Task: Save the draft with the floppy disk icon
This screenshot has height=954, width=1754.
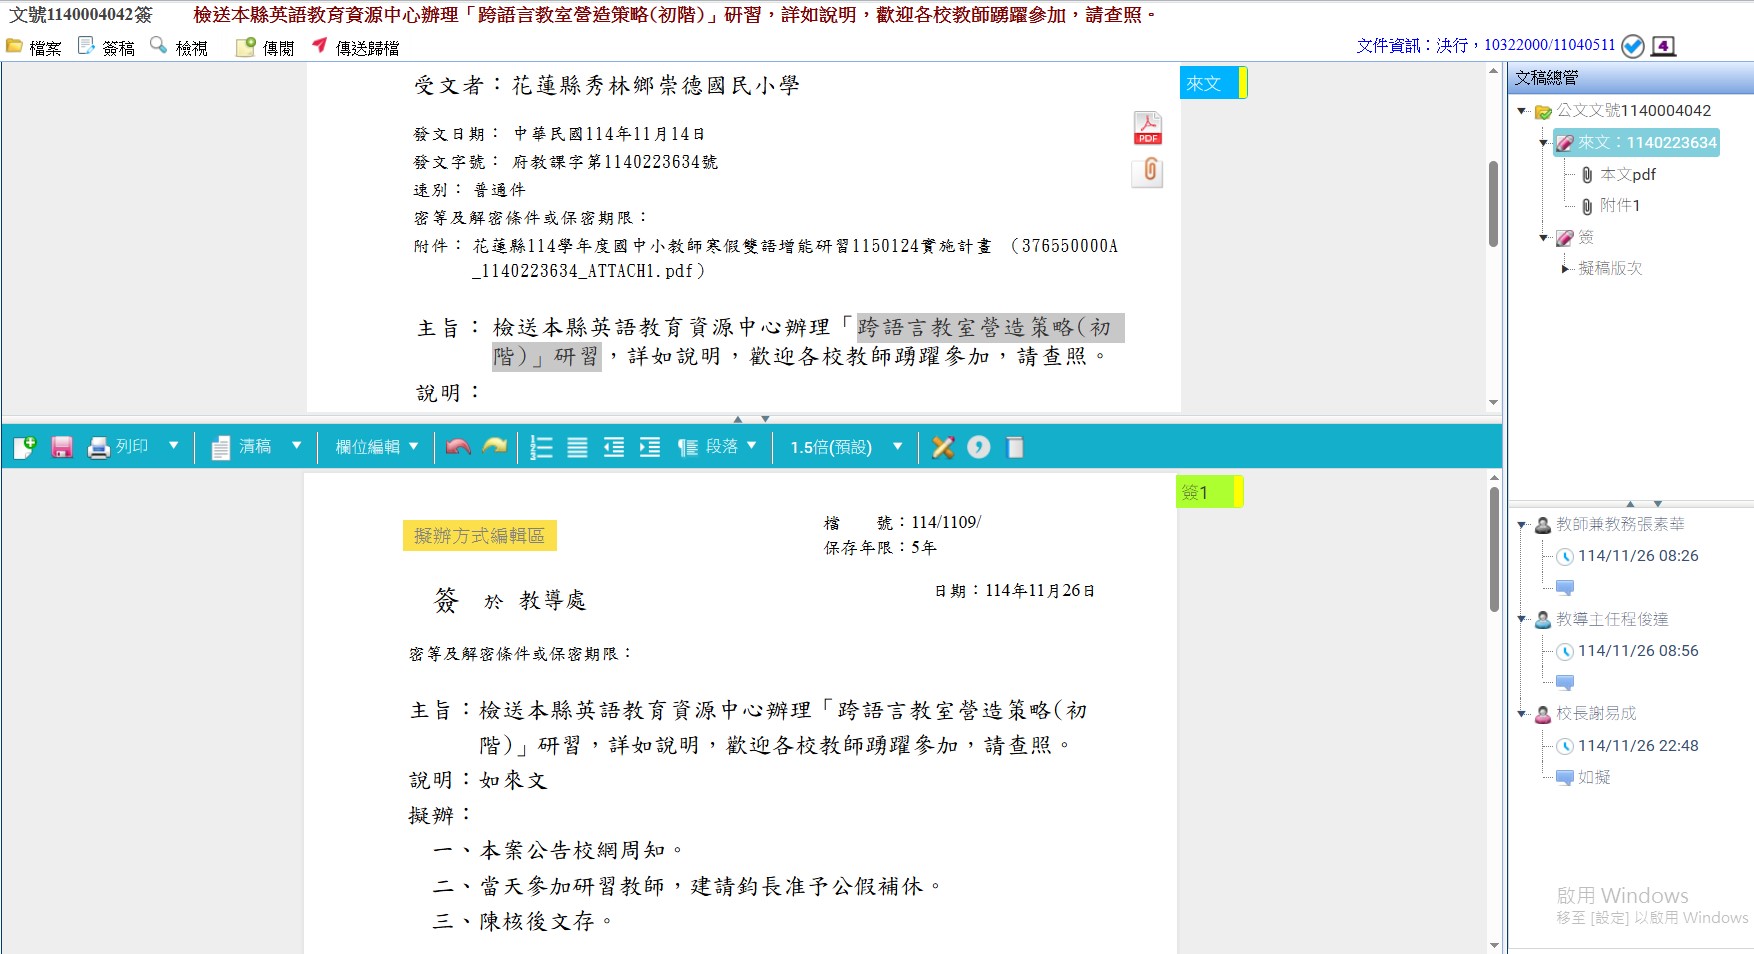Action: [62, 448]
